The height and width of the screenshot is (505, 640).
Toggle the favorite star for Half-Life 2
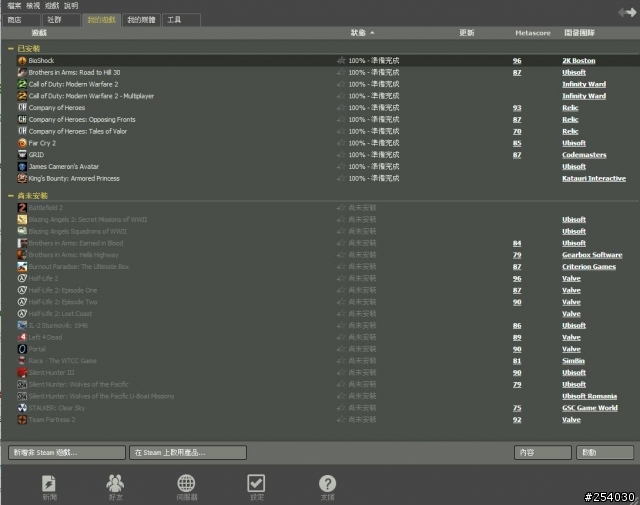point(341,278)
